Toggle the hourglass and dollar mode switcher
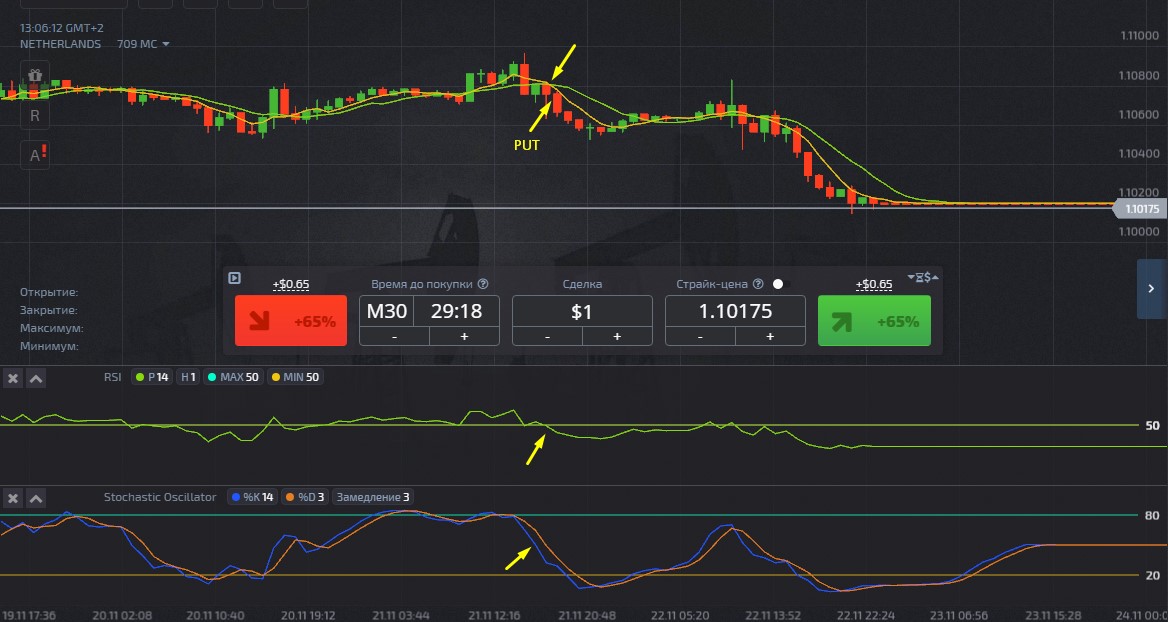Screen dimensions: 1168x622 coord(923,277)
